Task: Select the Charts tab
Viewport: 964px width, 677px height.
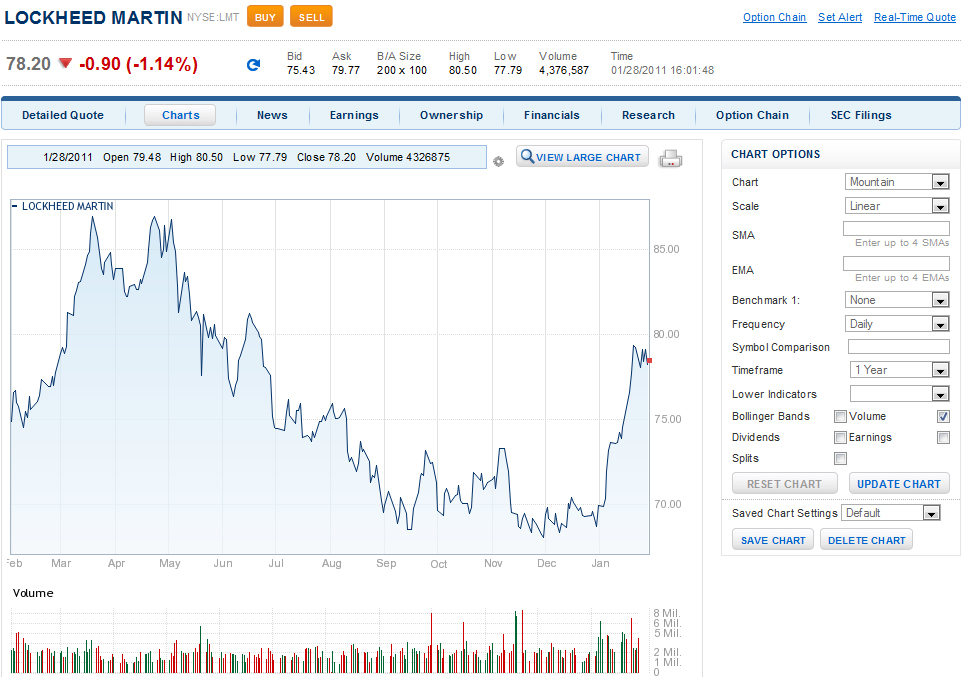Action: pyautogui.click(x=180, y=115)
